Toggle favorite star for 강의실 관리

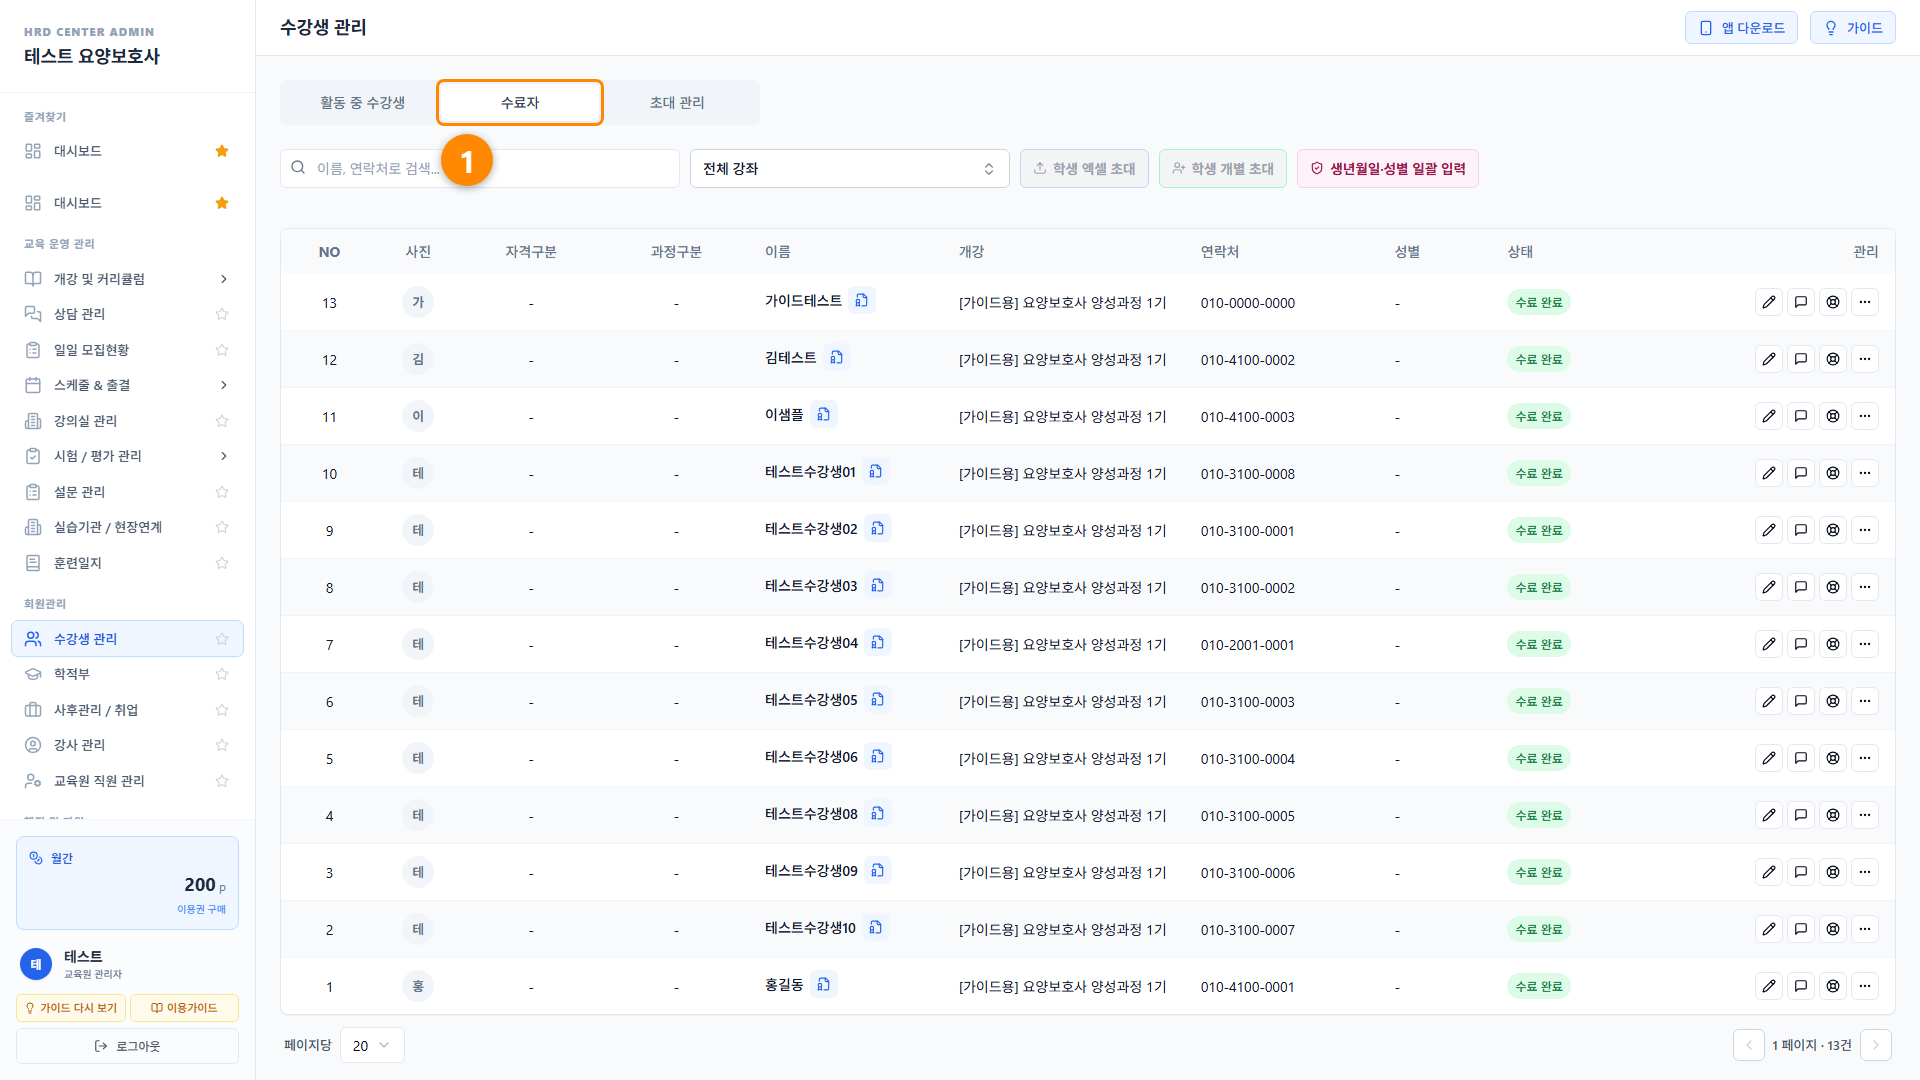point(222,421)
